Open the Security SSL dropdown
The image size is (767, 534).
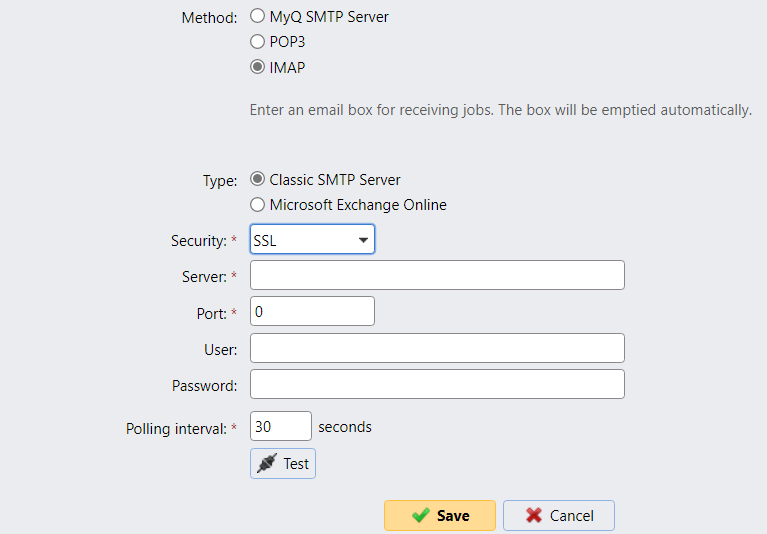coord(311,240)
